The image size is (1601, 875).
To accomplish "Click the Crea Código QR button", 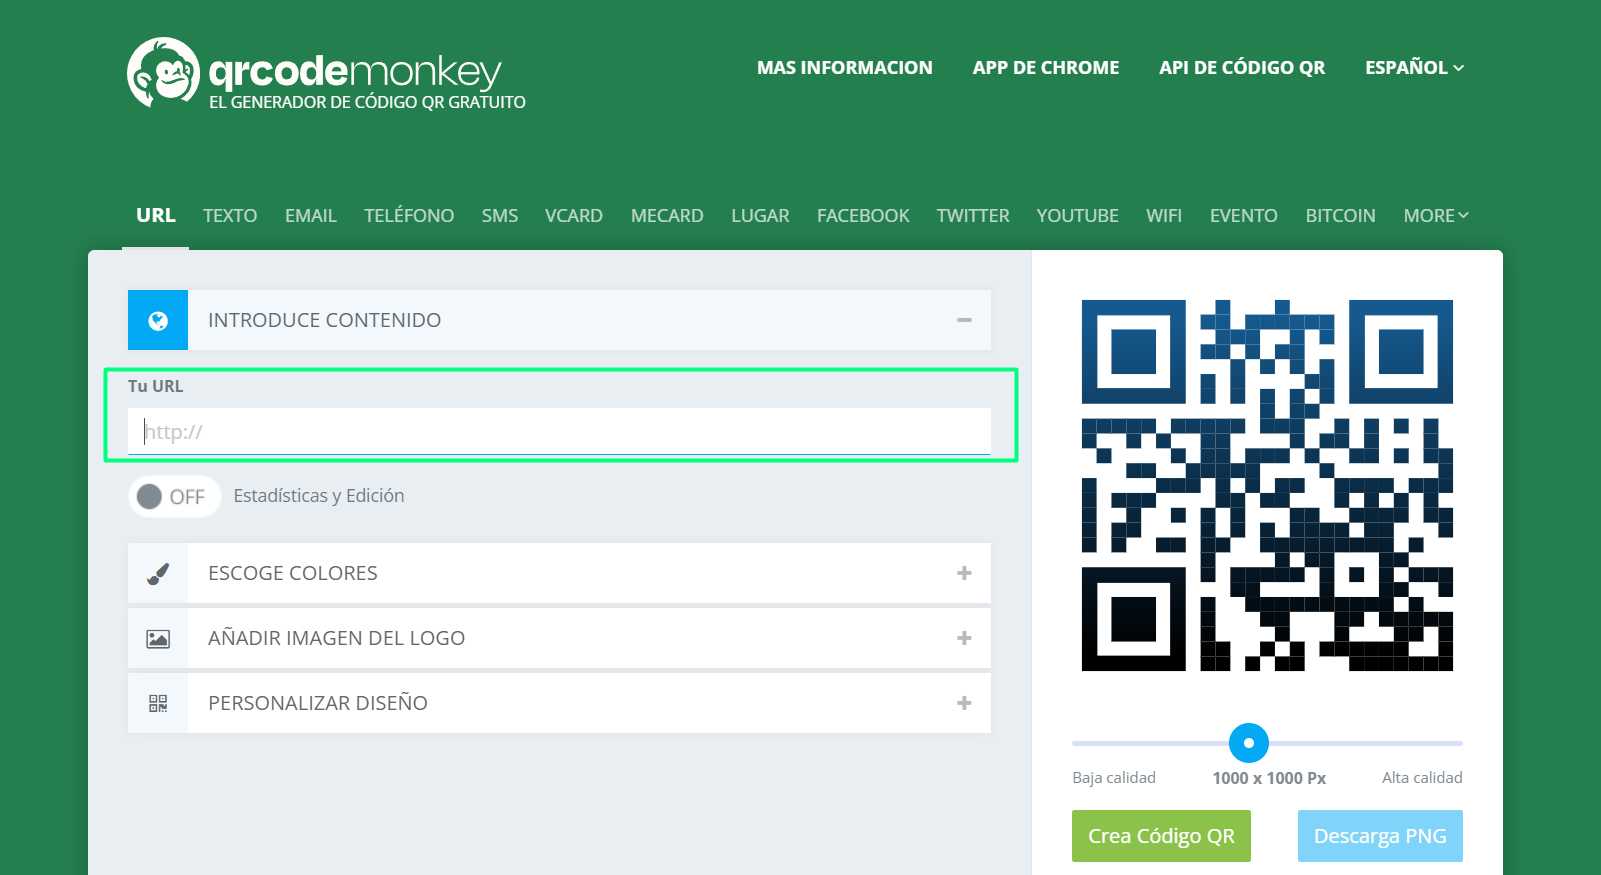I will [x=1161, y=836].
